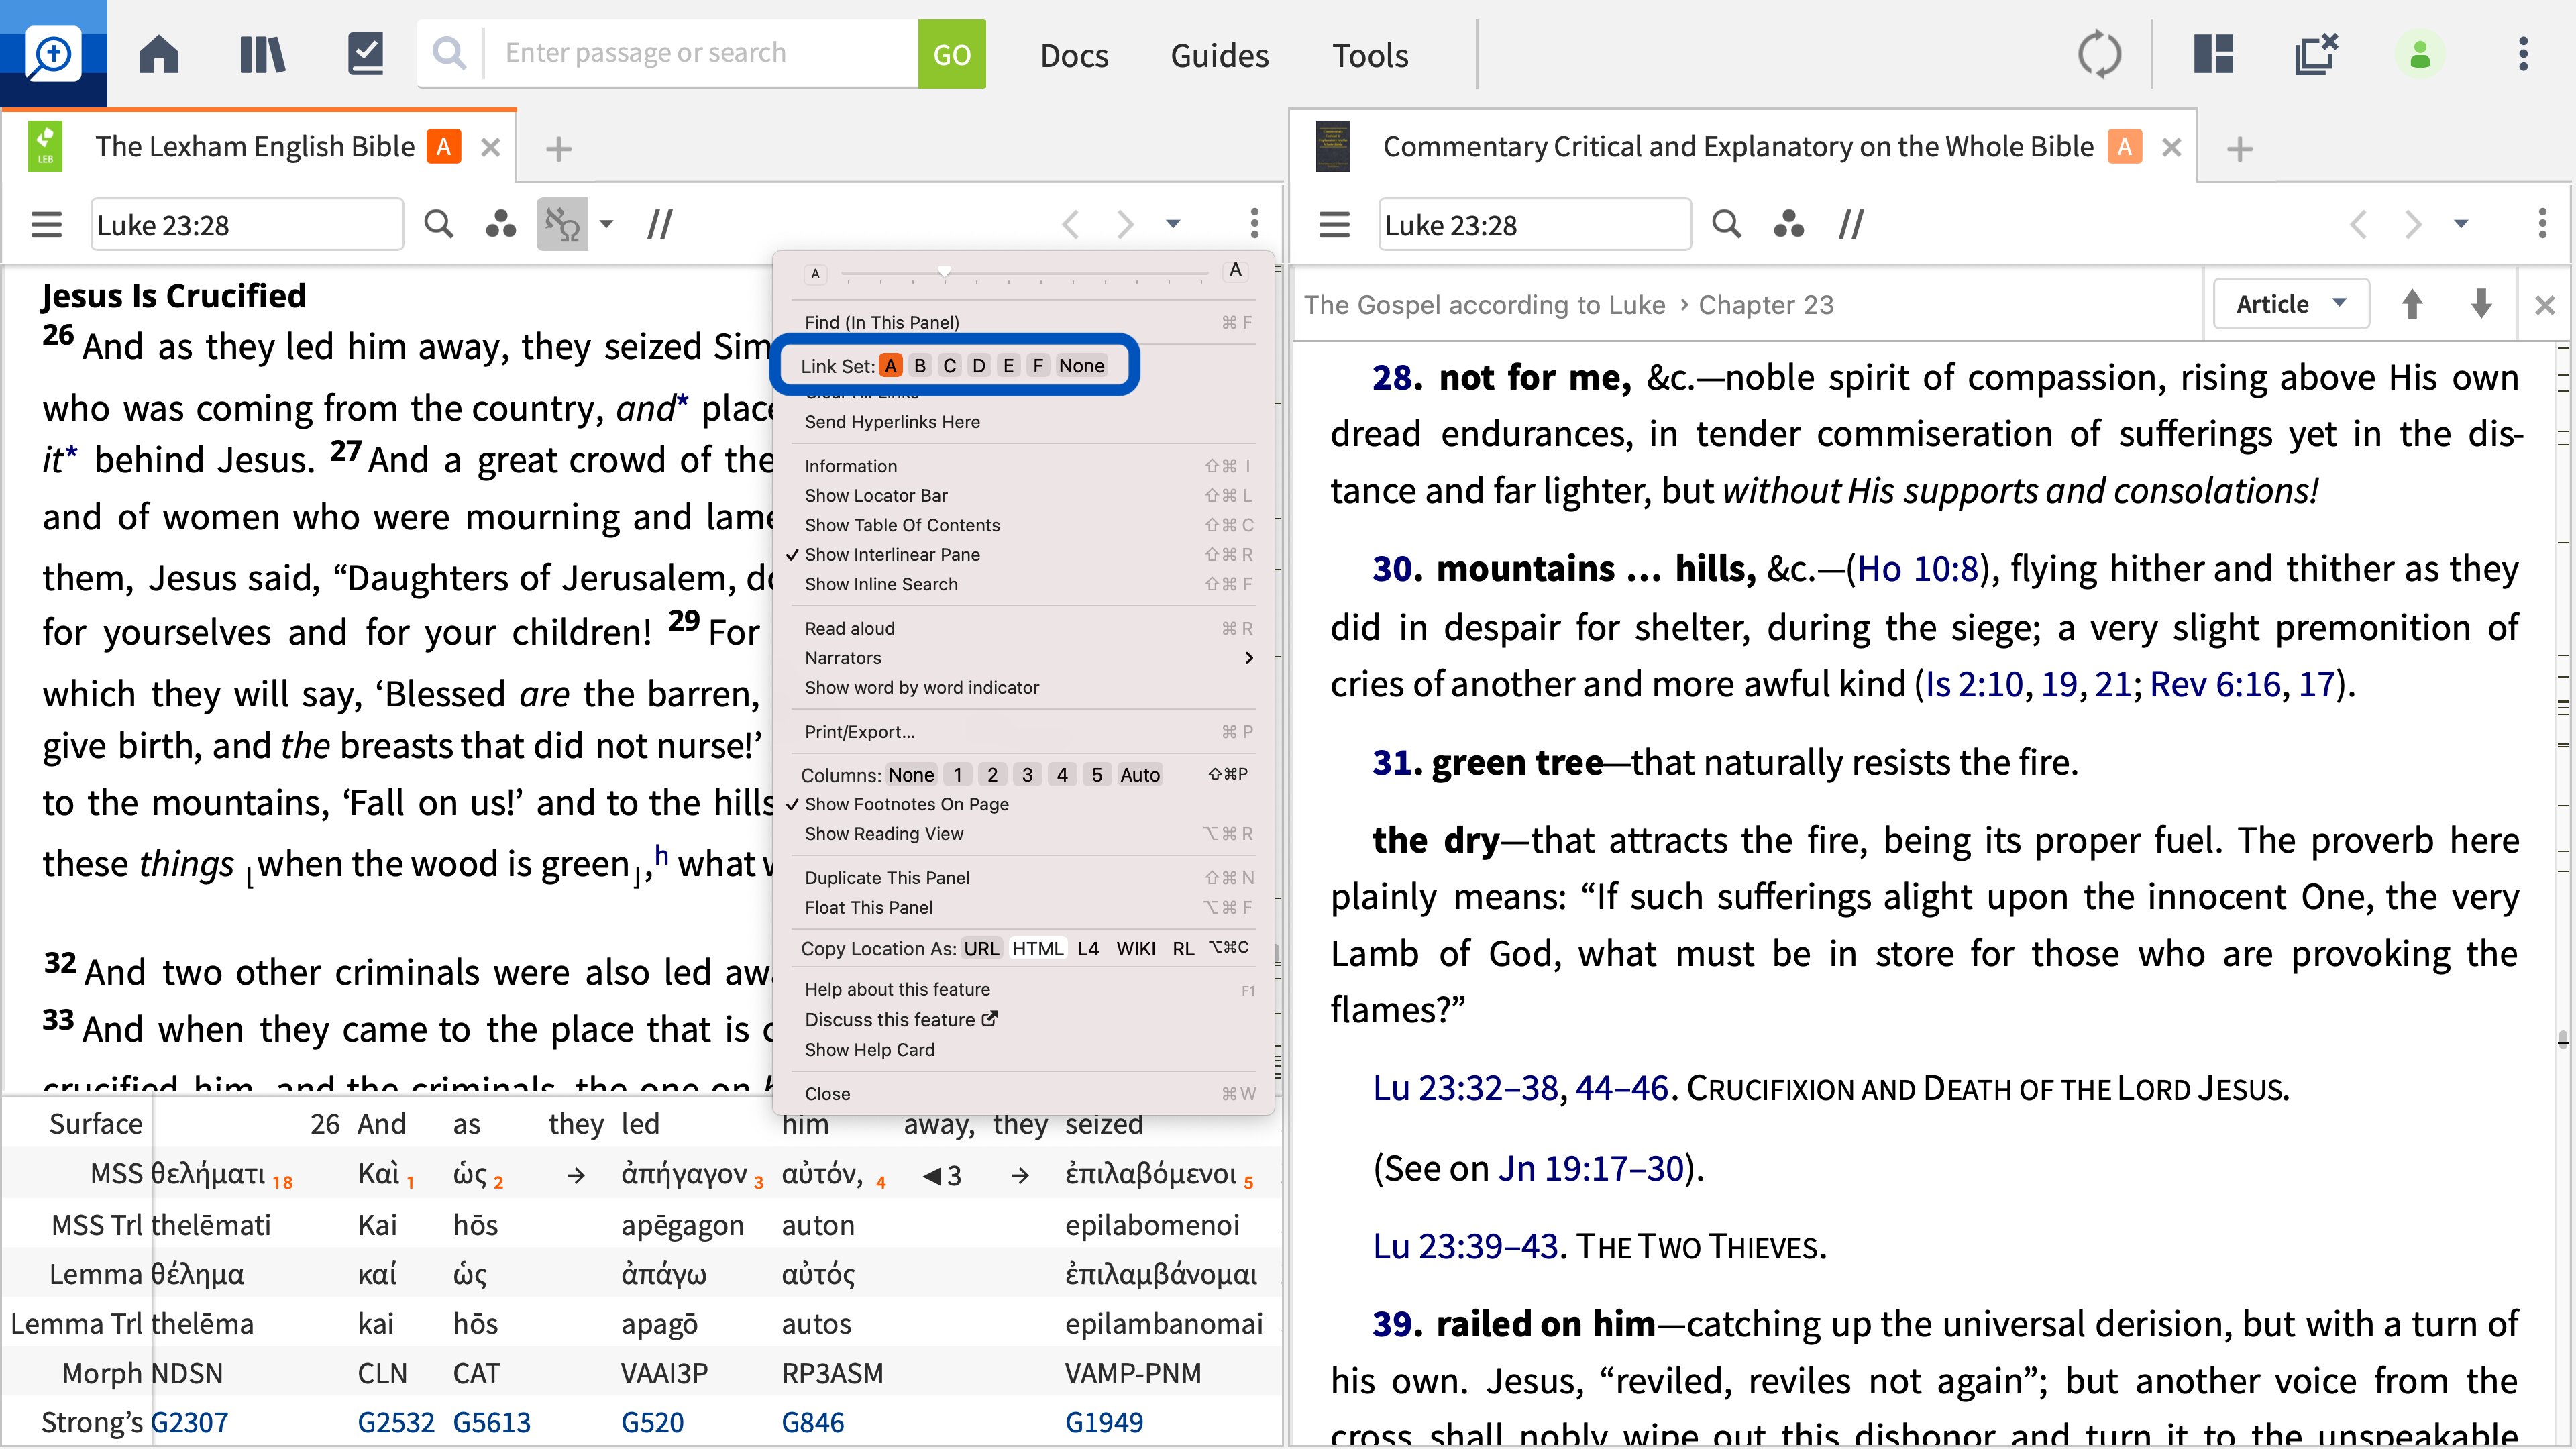This screenshot has width=2576, height=1449.
Task: Click search icon in Commentary toolbar
Action: (1726, 224)
